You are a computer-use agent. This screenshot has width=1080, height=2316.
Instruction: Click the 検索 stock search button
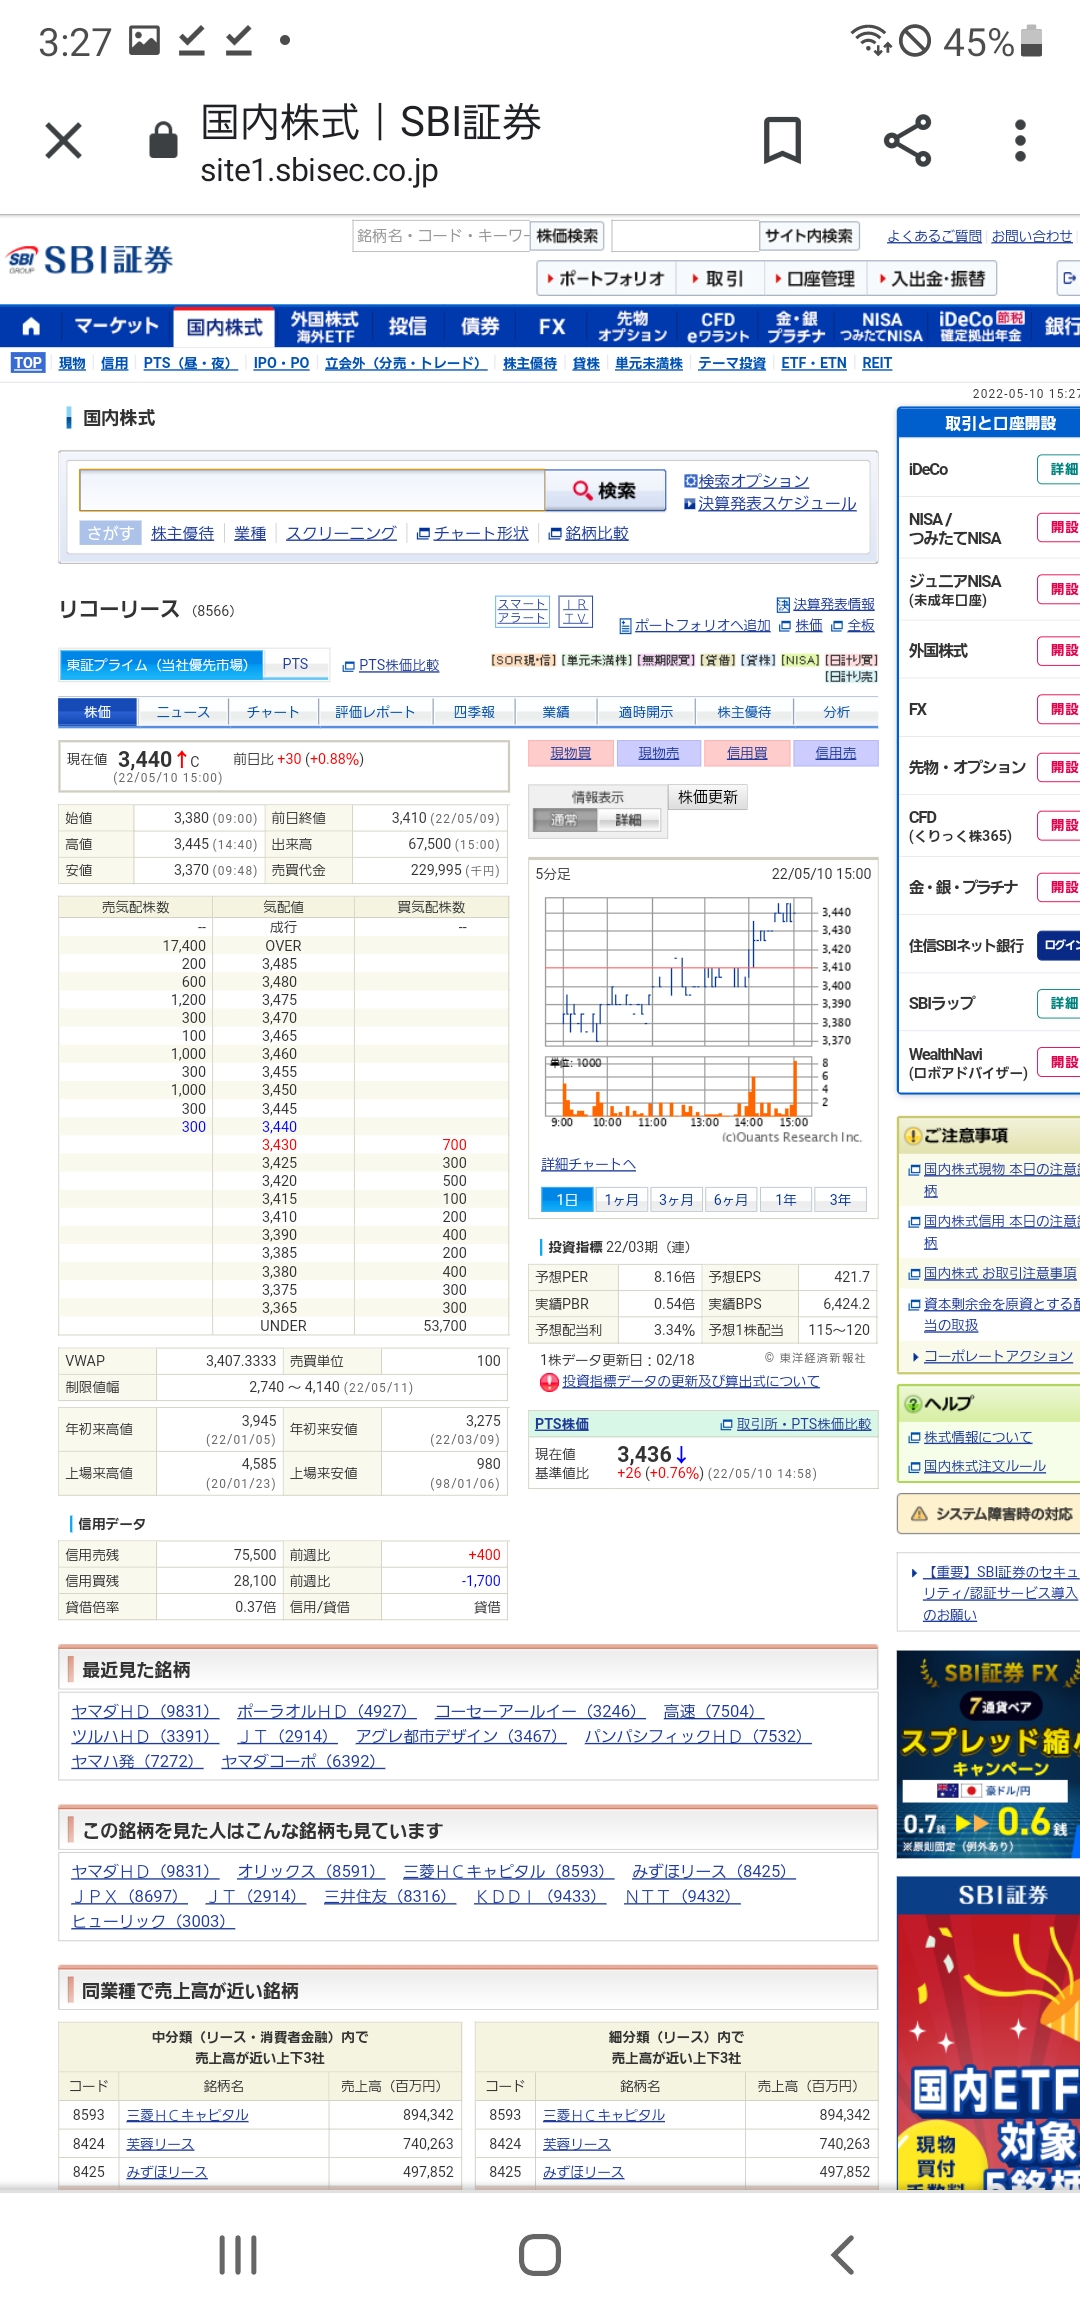605,490
